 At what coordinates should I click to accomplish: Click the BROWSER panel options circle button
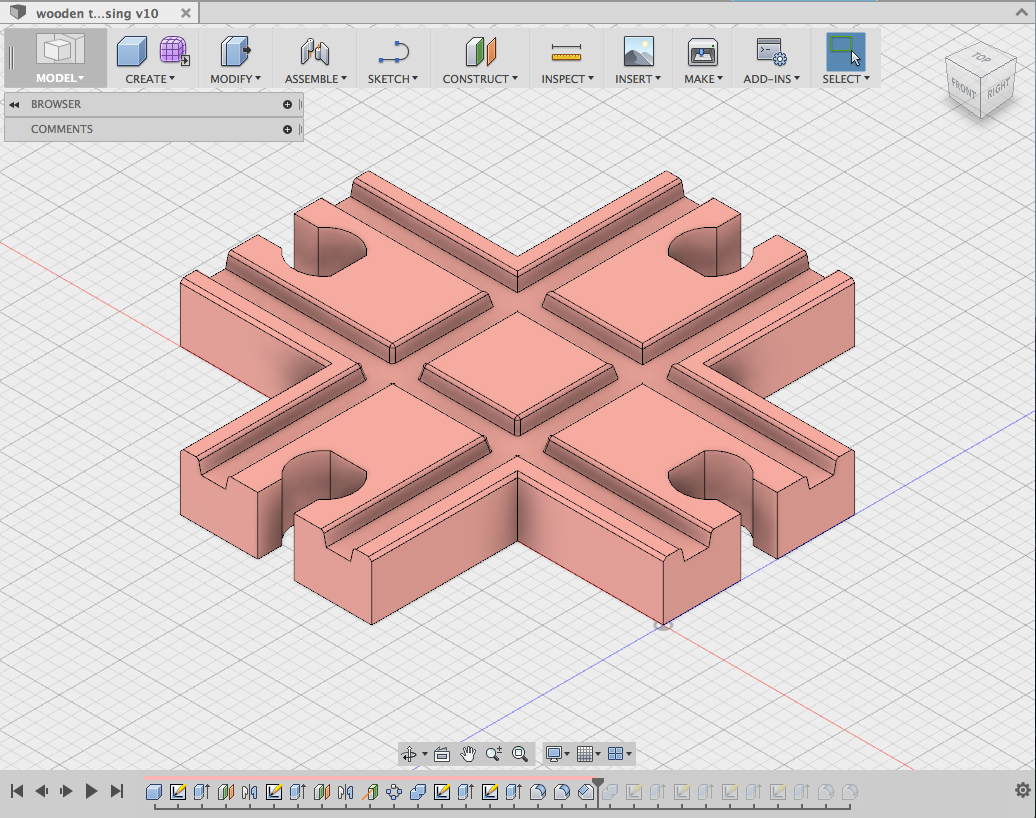point(287,104)
